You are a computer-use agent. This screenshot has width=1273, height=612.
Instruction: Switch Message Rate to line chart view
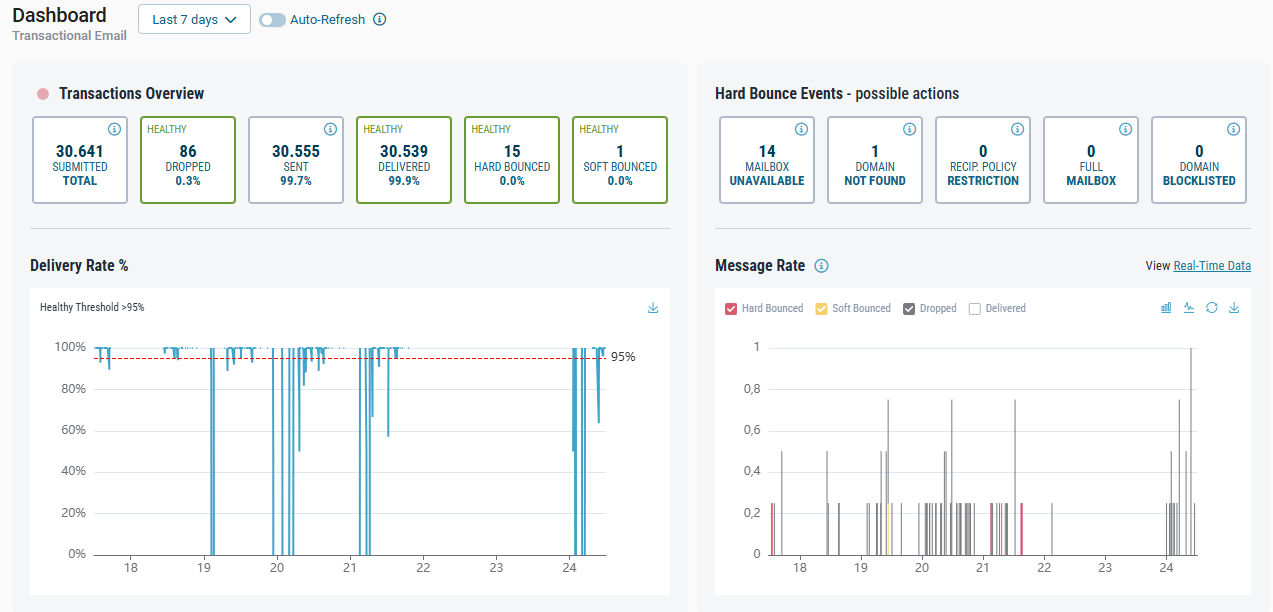point(1189,308)
